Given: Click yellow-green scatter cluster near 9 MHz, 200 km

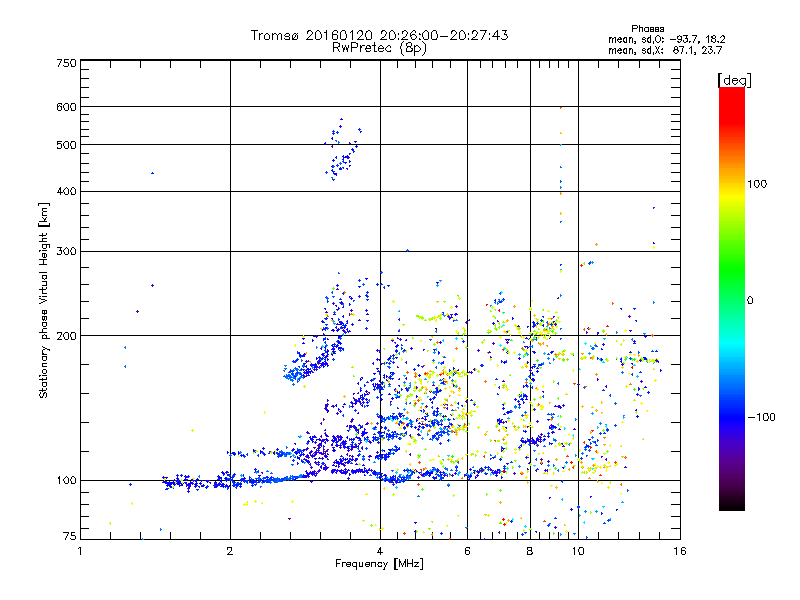Looking at the screenshot, I should (x=546, y=327).
